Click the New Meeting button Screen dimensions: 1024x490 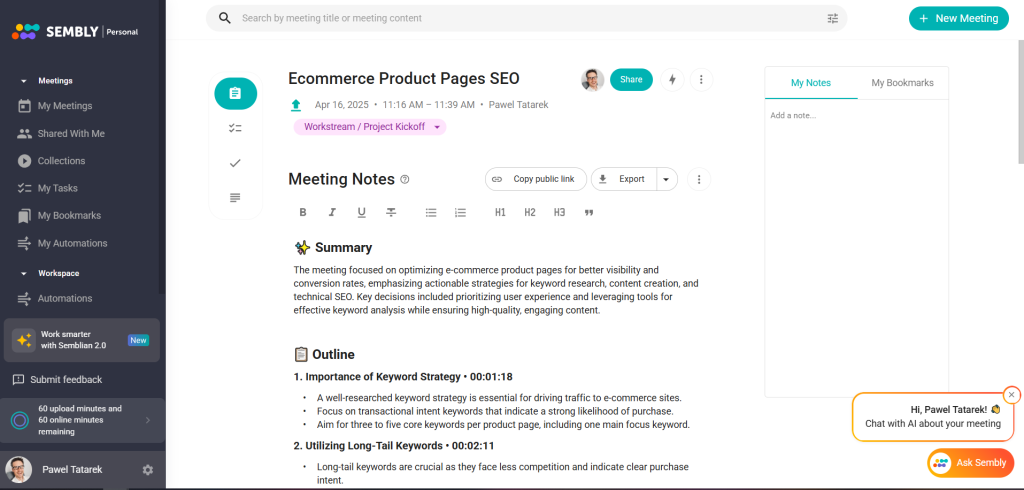(x=959, y=18)
